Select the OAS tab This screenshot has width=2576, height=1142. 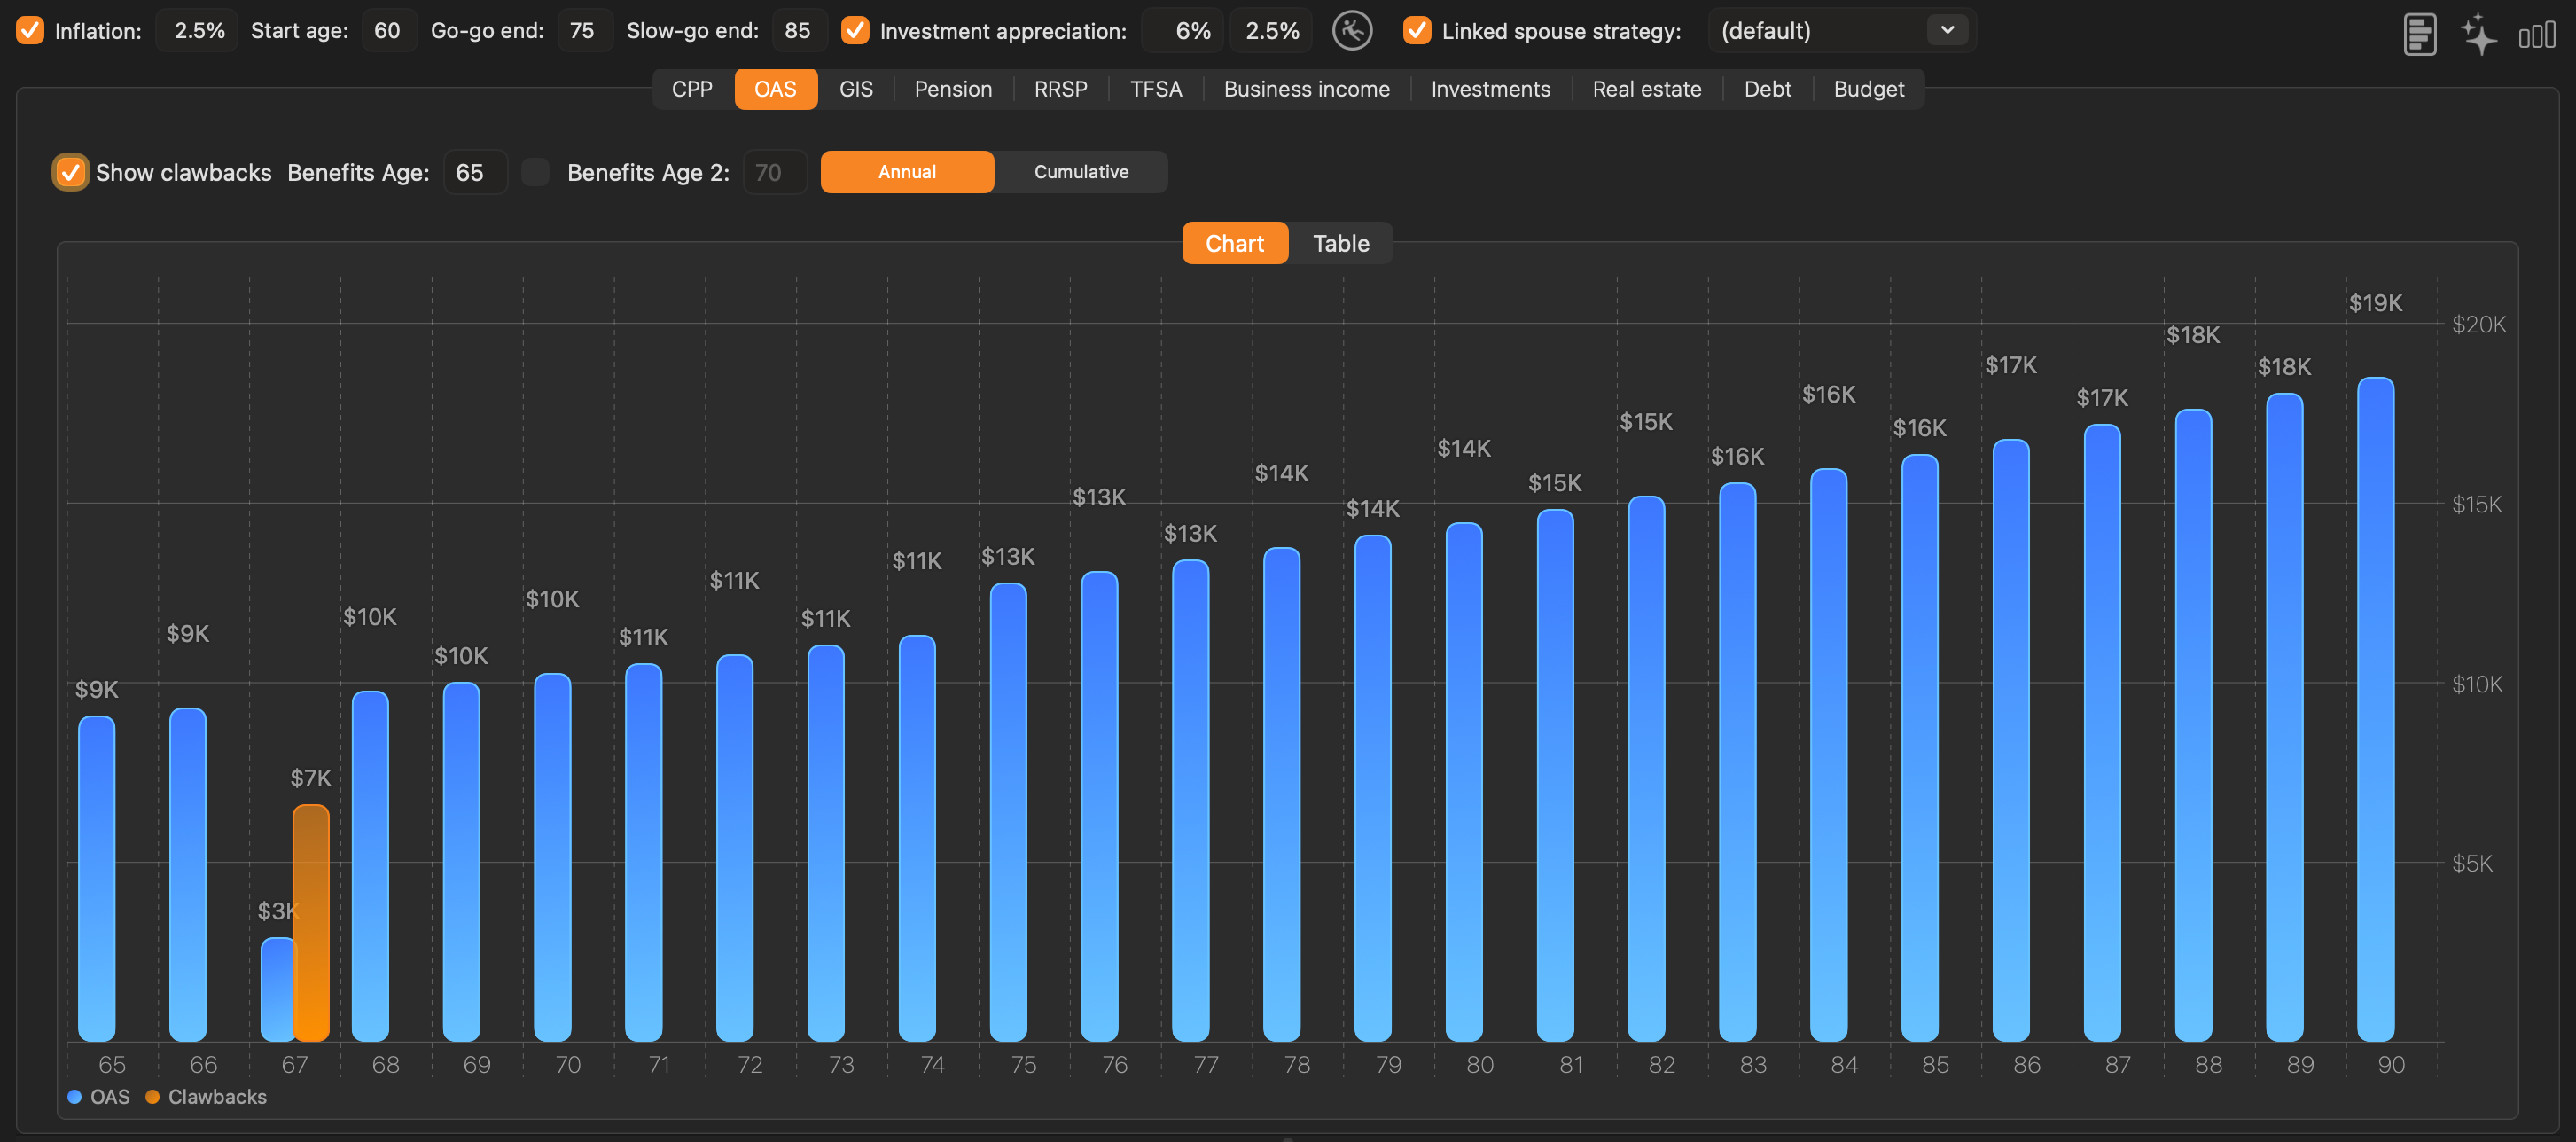776,89
